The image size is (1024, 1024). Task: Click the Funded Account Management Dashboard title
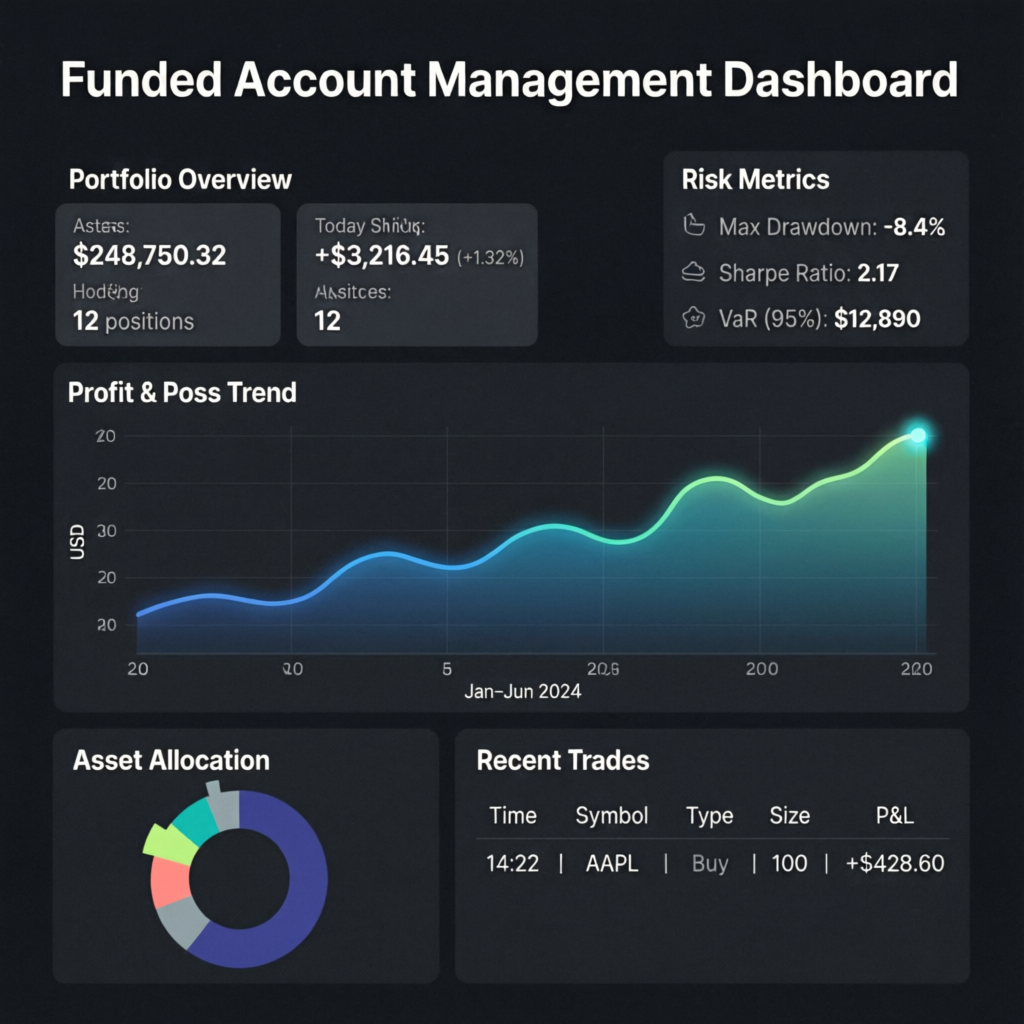point(509,80)
